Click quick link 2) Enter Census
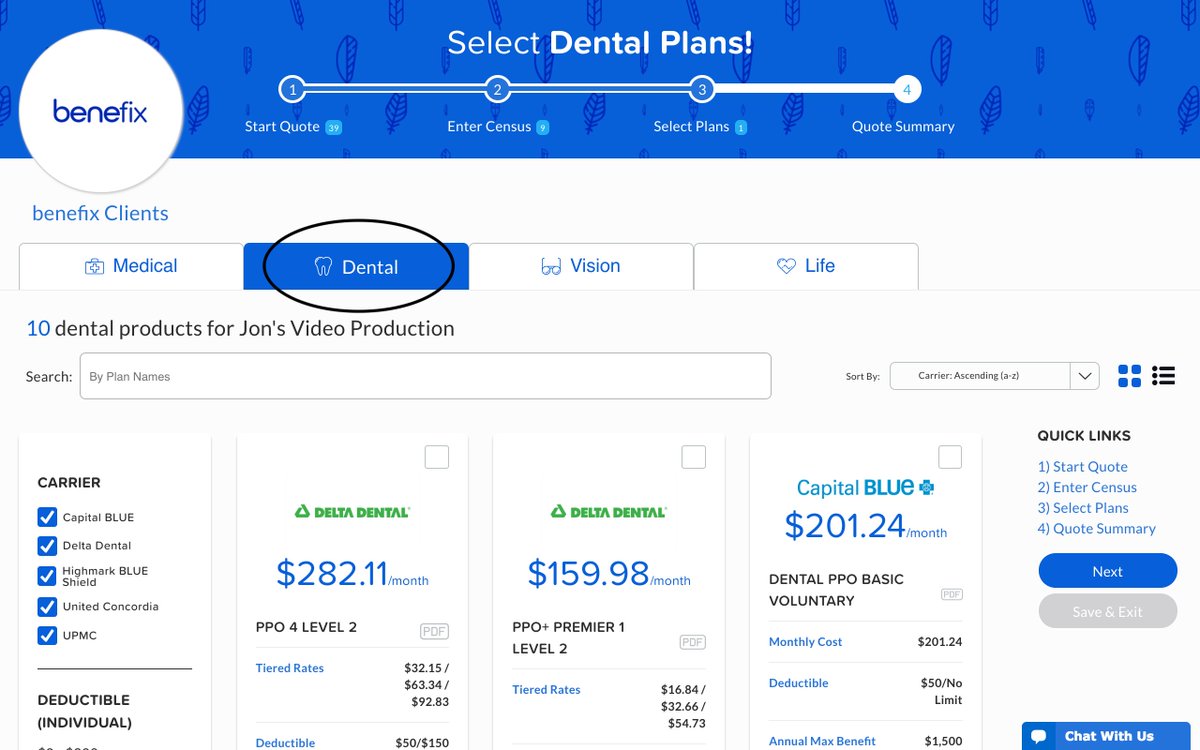This screenshot has width=1200, height=750. click(1087, 488)
